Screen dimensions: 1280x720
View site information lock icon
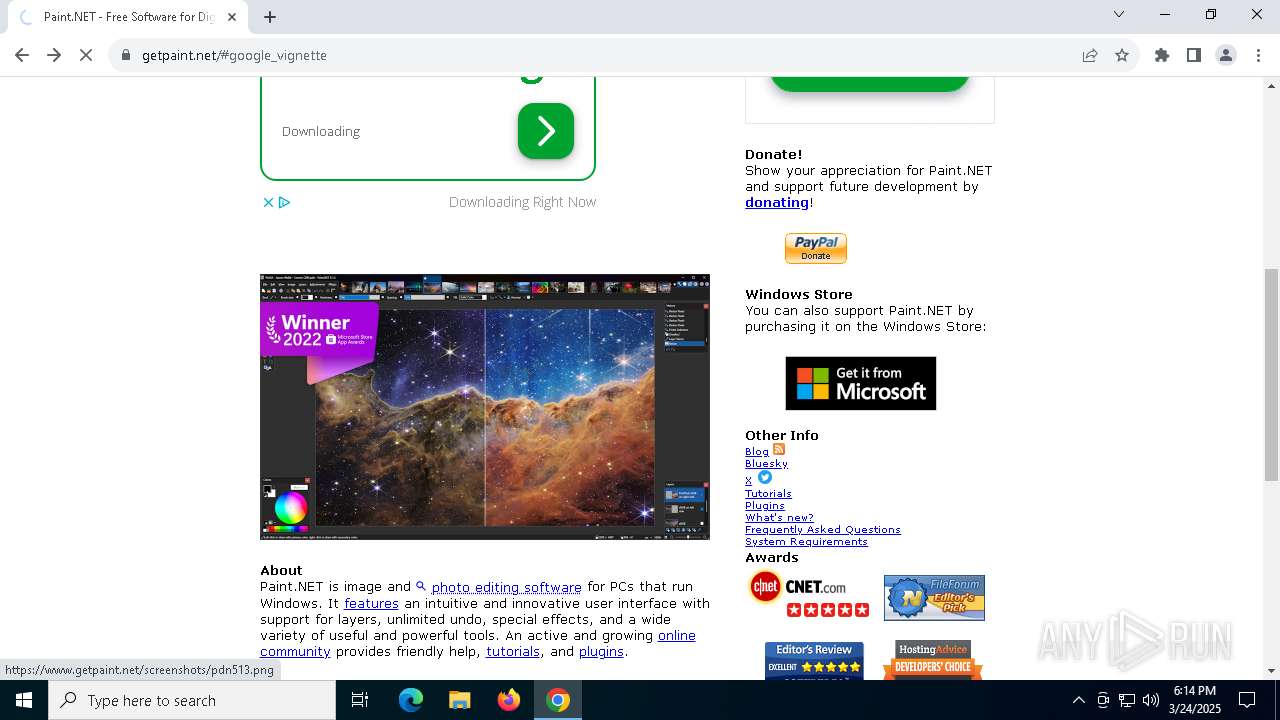(x=126, y=55)
